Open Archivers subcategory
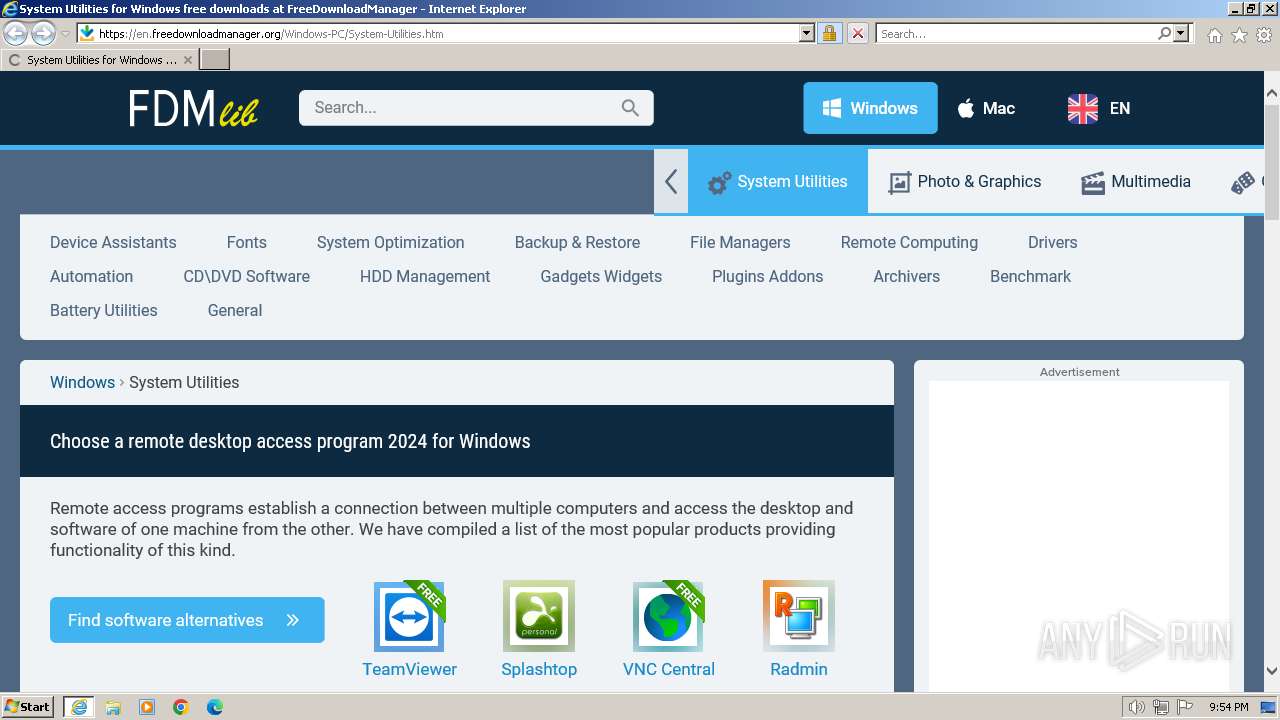This screenshot has height=720, width=1280. pos(906,276)
